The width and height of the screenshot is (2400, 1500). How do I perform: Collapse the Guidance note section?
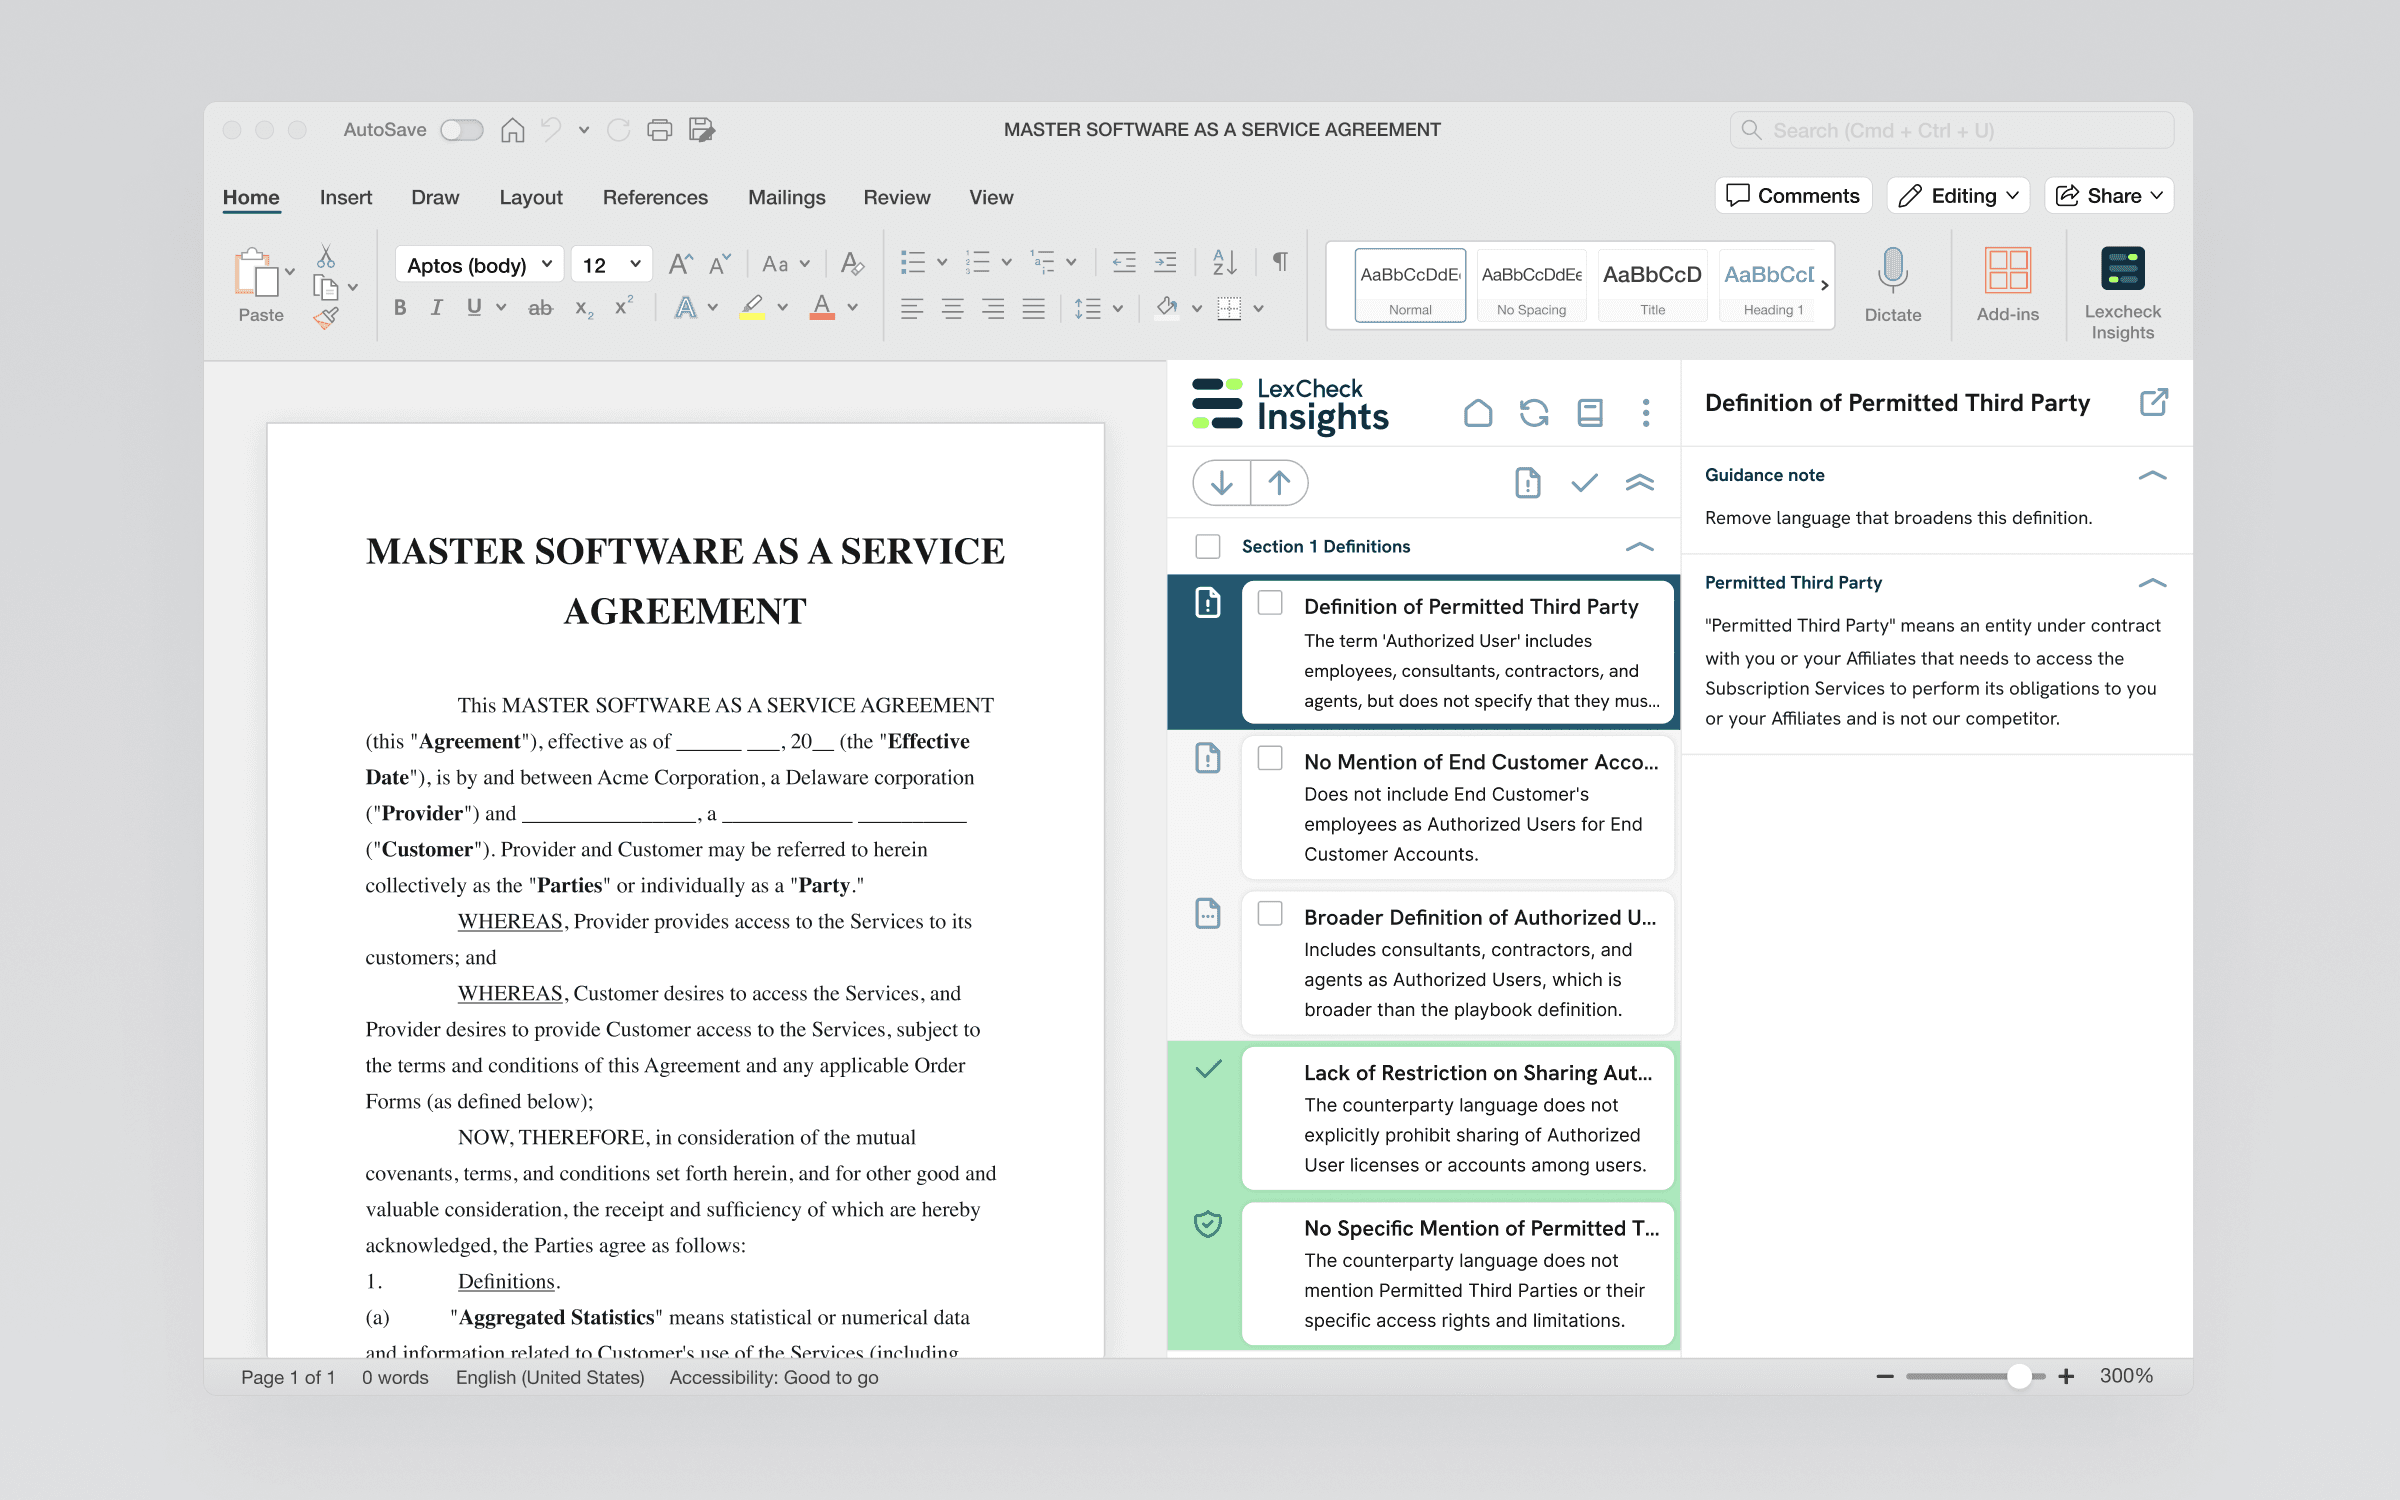point(2152,475)
